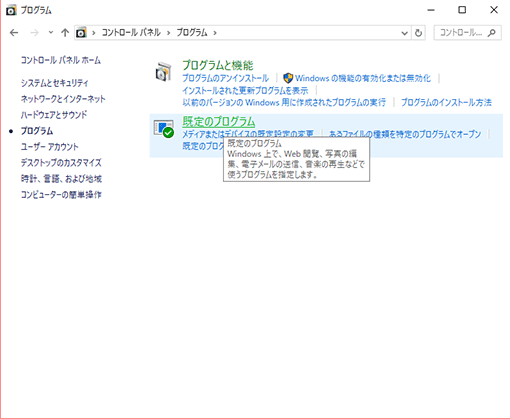Open the recent locations dropdown chevron
510x419 pixels.
coord(51,33)
